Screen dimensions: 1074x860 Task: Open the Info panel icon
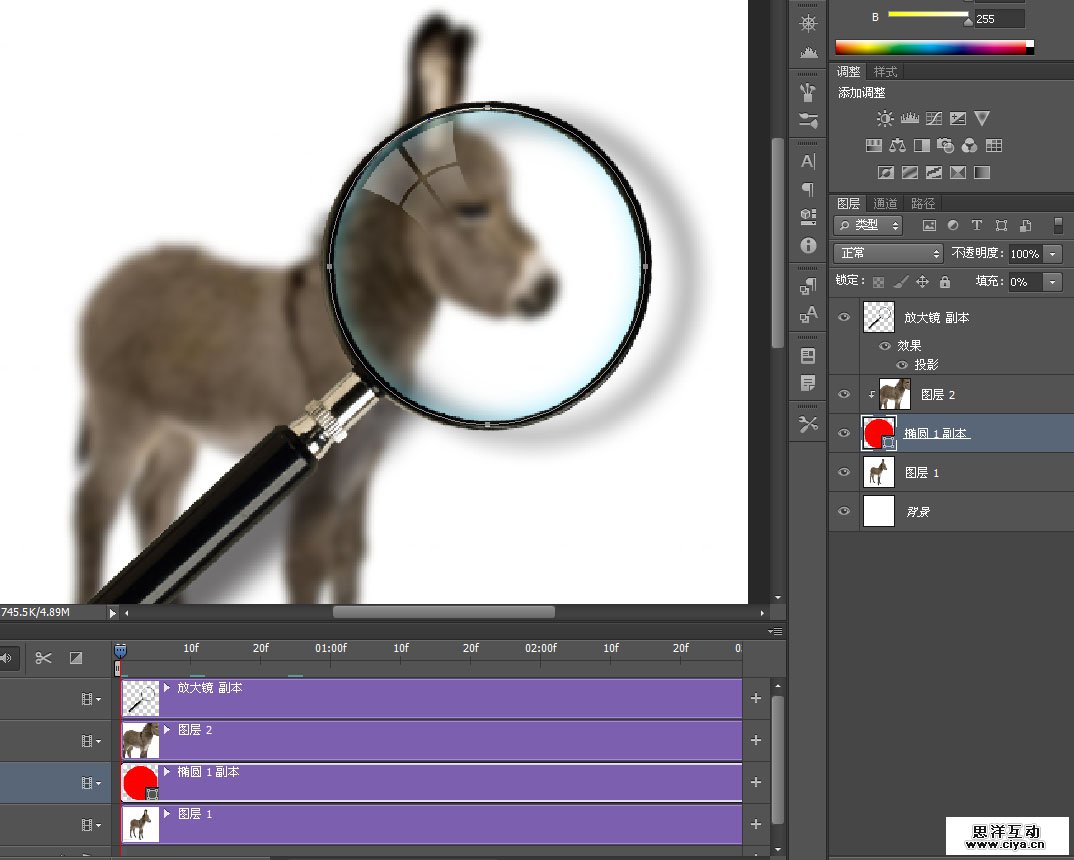tap(808, 245)
